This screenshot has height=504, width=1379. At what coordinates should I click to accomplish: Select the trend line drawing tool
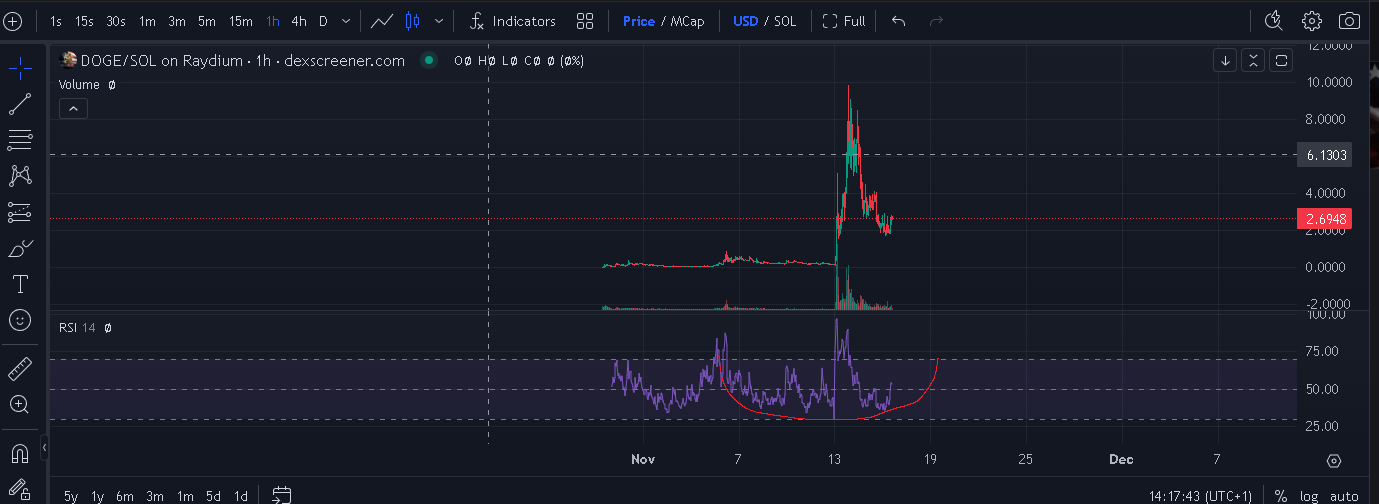[x=20, y=104]
